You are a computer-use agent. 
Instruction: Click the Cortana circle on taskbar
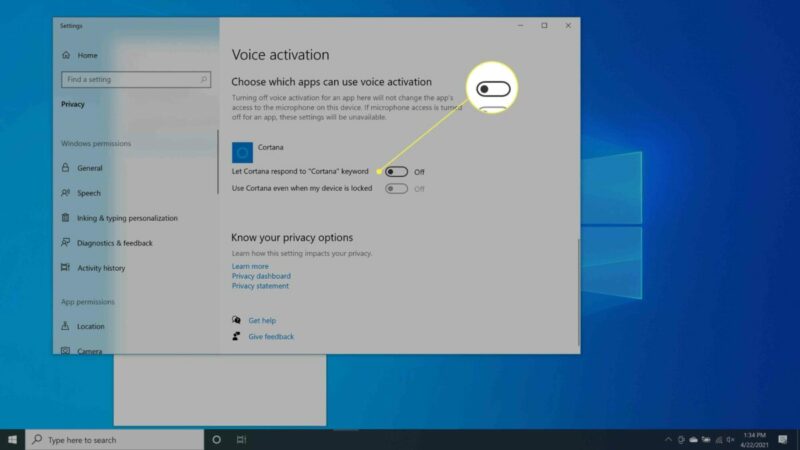click(217, 439)
